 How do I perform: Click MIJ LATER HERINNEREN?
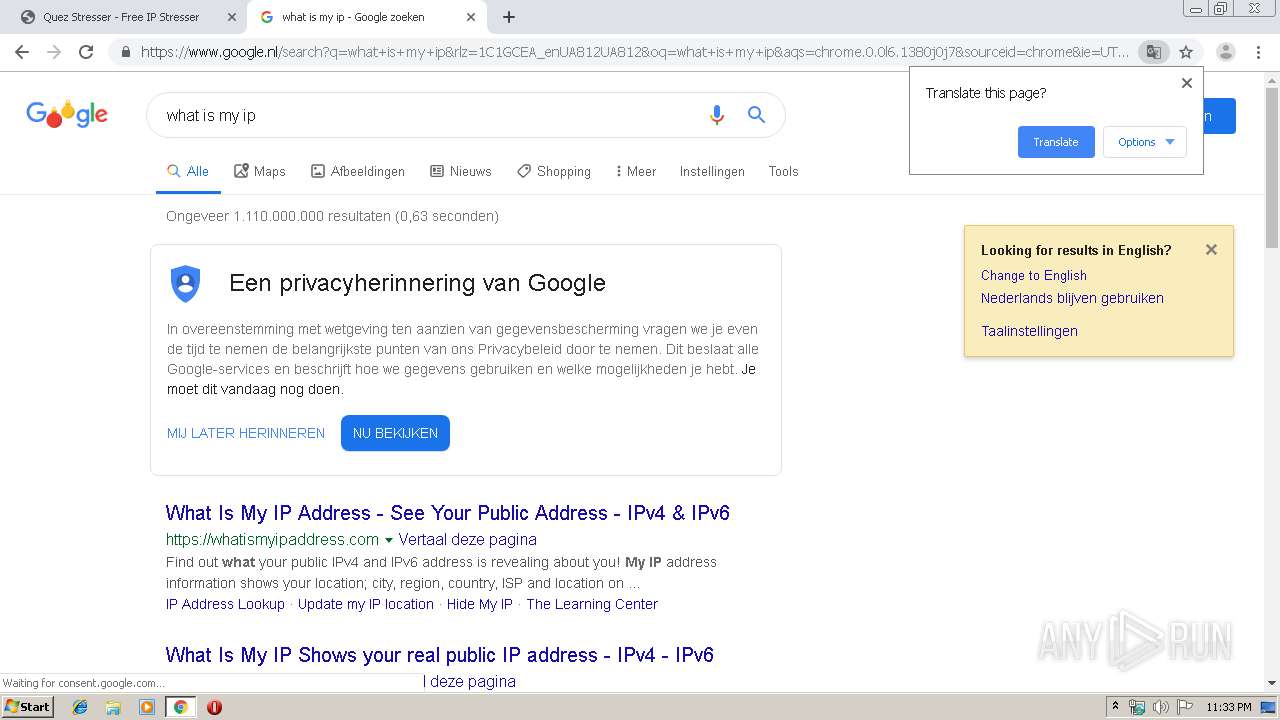pos(246,433)
